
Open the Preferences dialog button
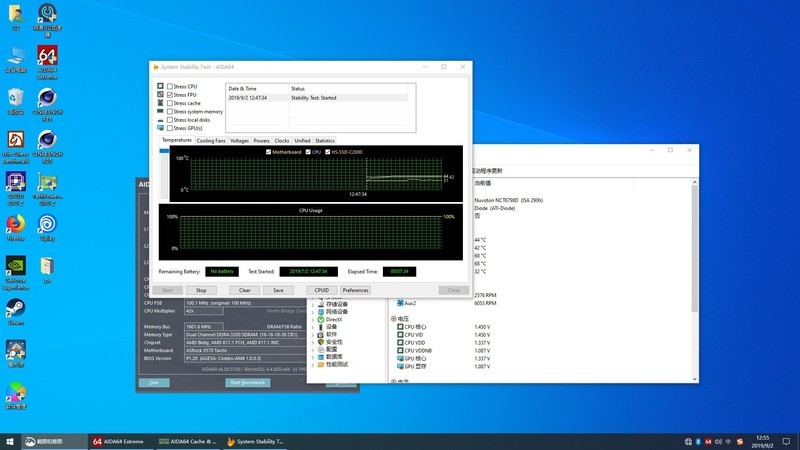pos(355,290)
